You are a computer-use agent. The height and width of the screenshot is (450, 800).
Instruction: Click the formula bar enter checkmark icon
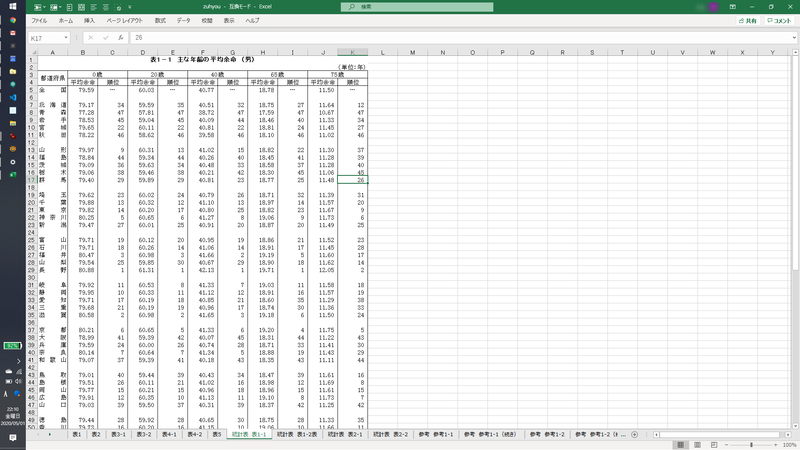click(x=107, y=38)
